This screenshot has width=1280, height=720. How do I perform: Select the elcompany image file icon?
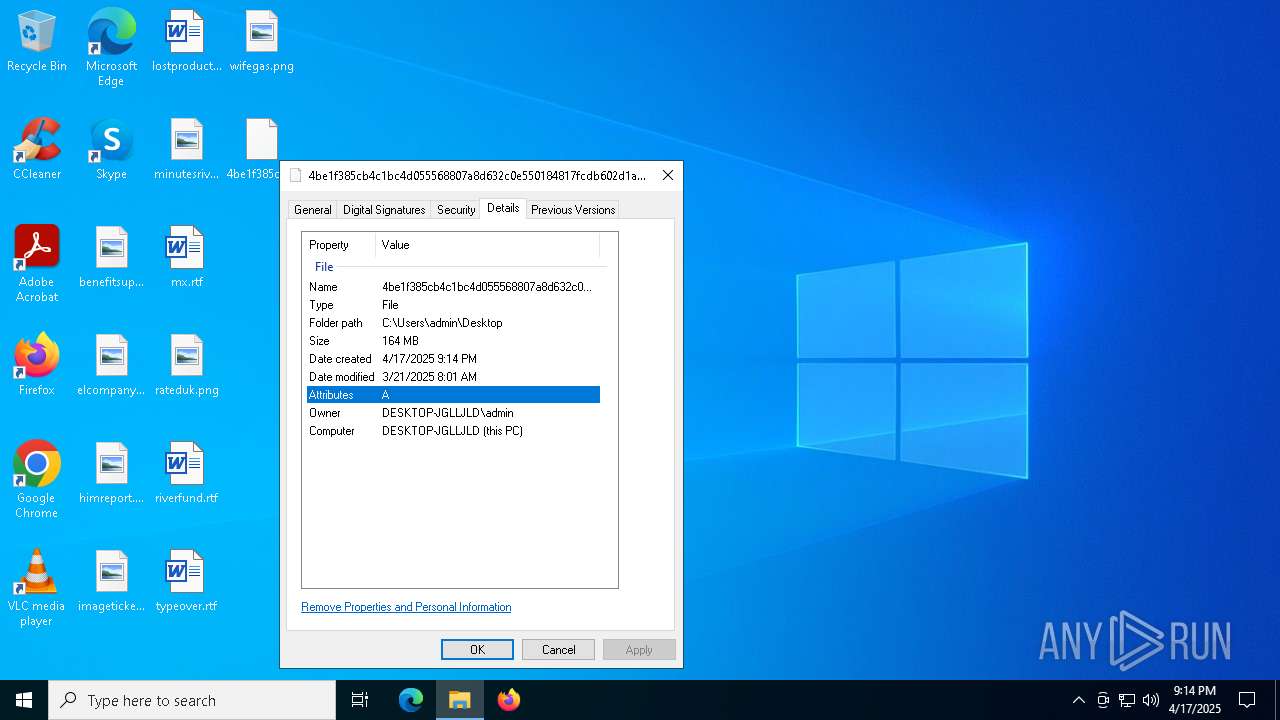111,365
